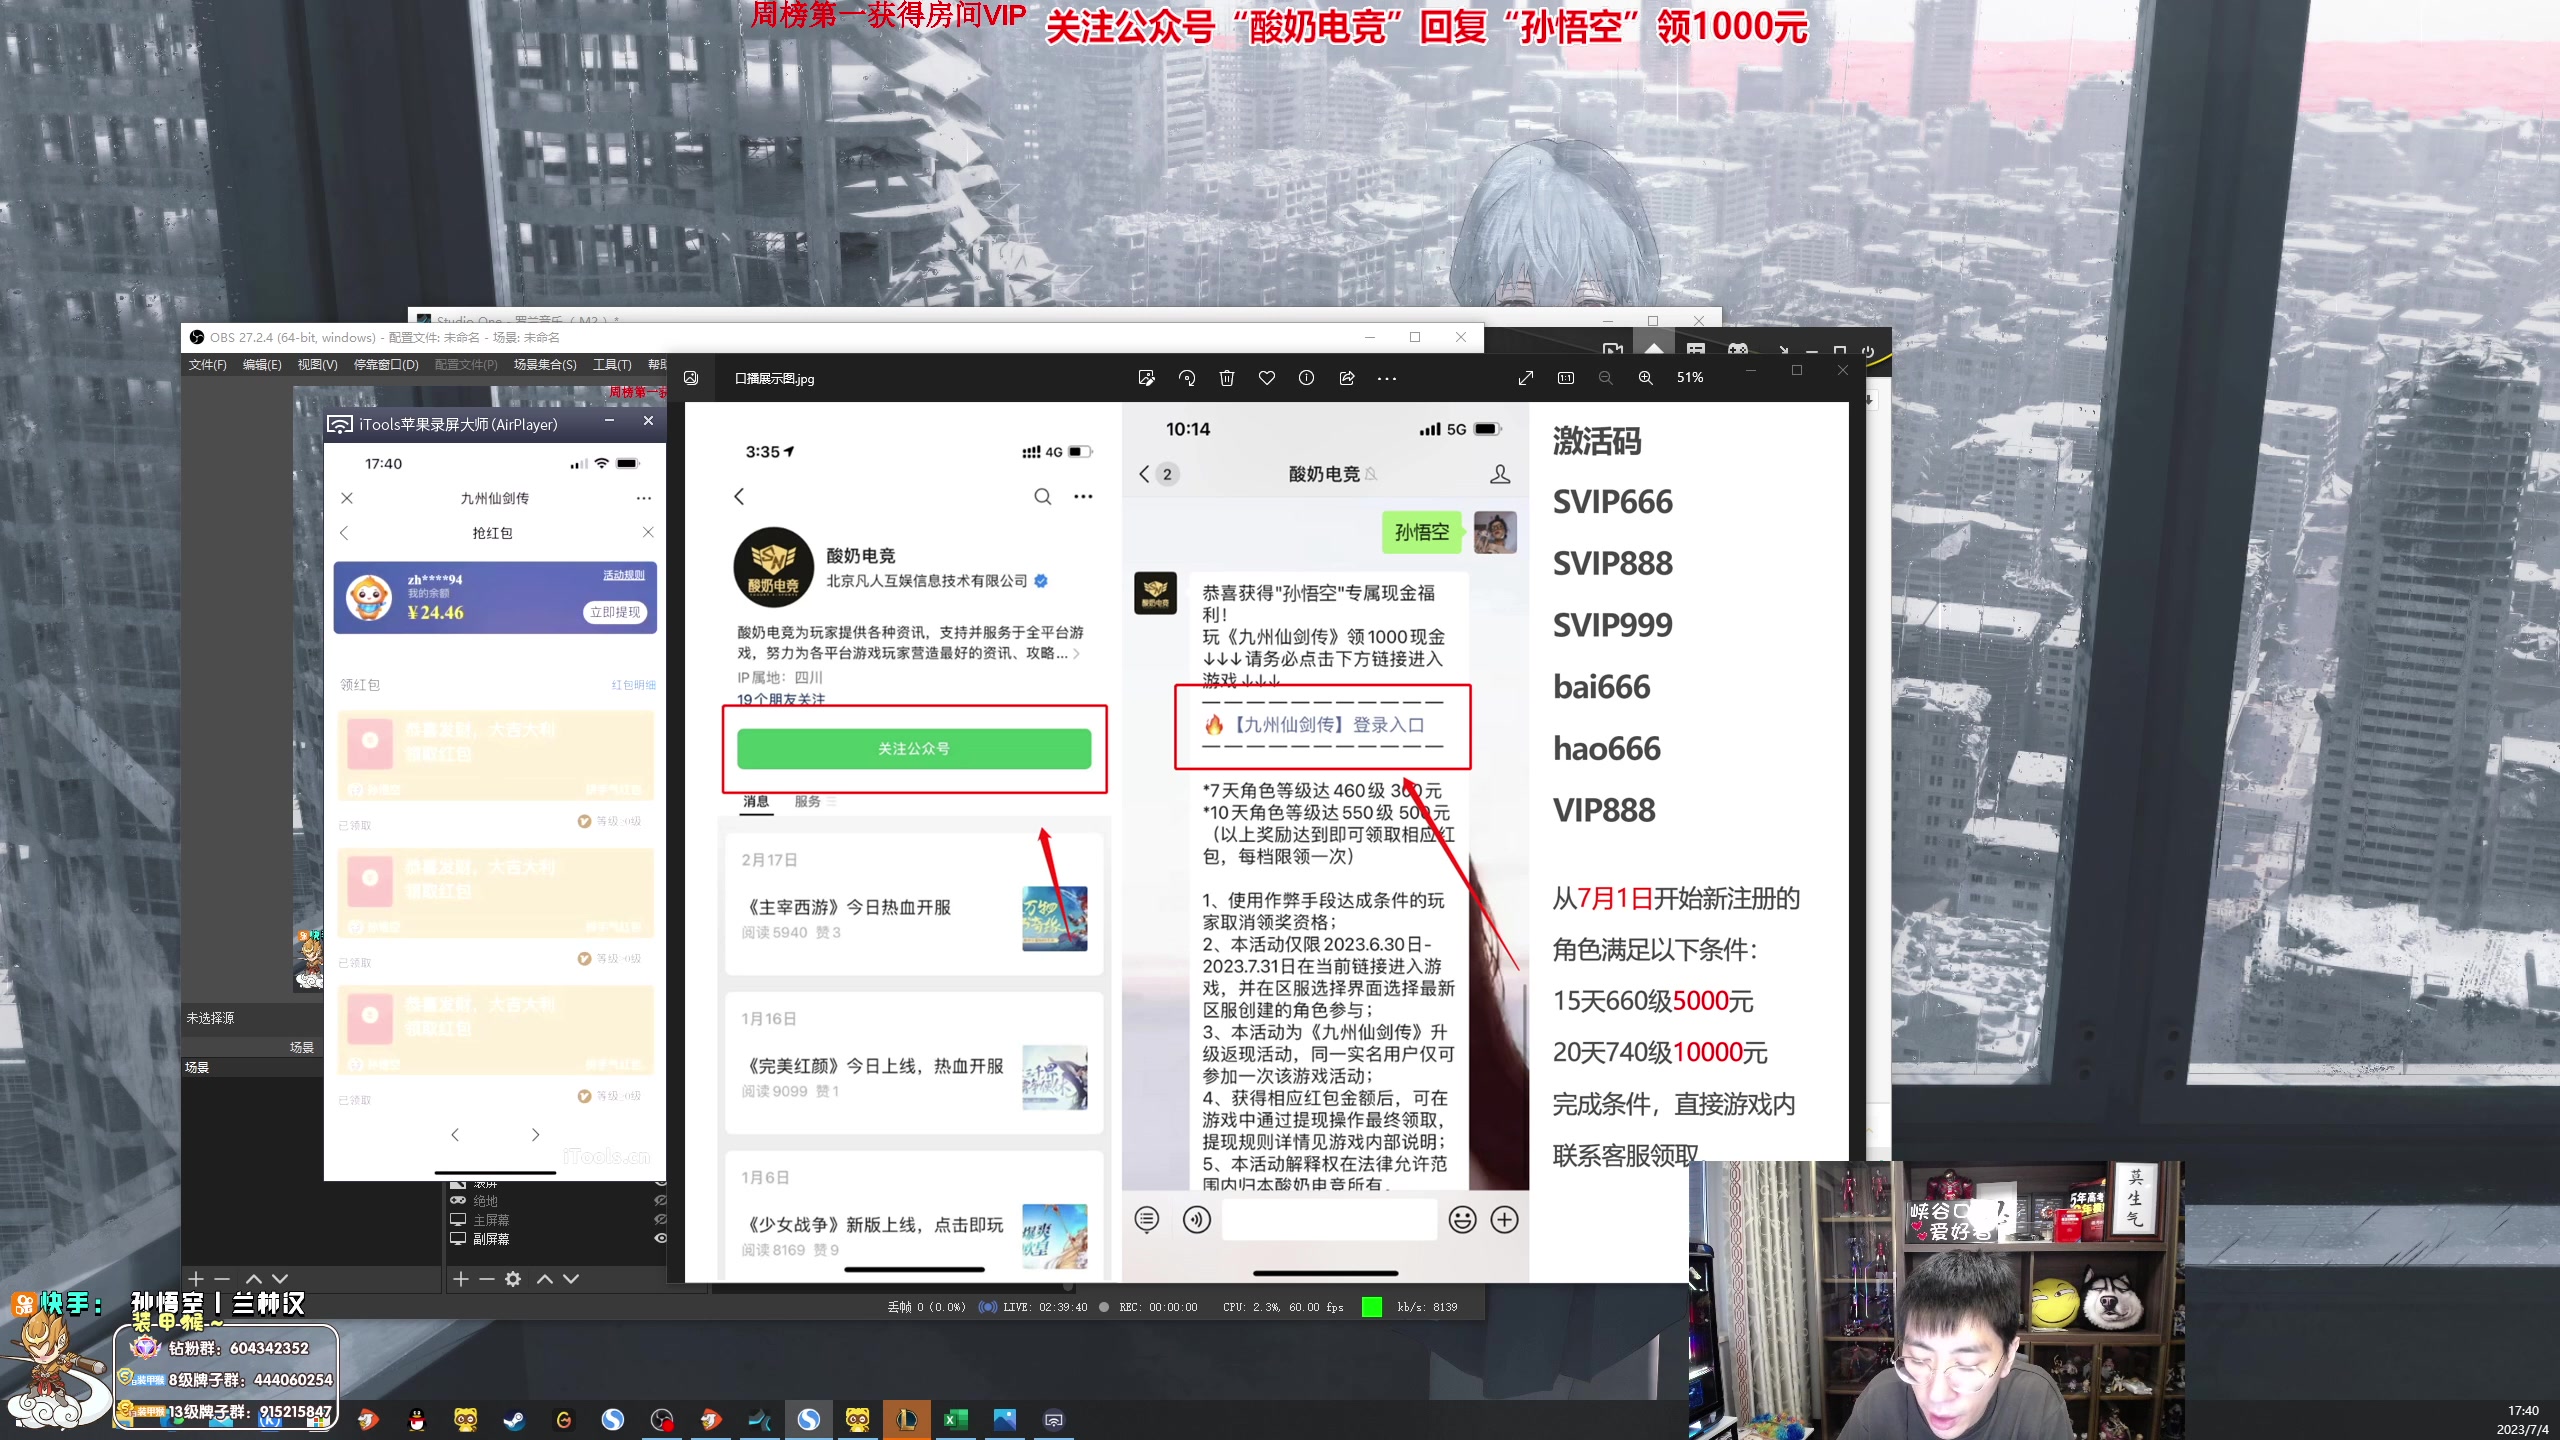Go to previous page arrow in AirPlayer red packet list

455,1135
